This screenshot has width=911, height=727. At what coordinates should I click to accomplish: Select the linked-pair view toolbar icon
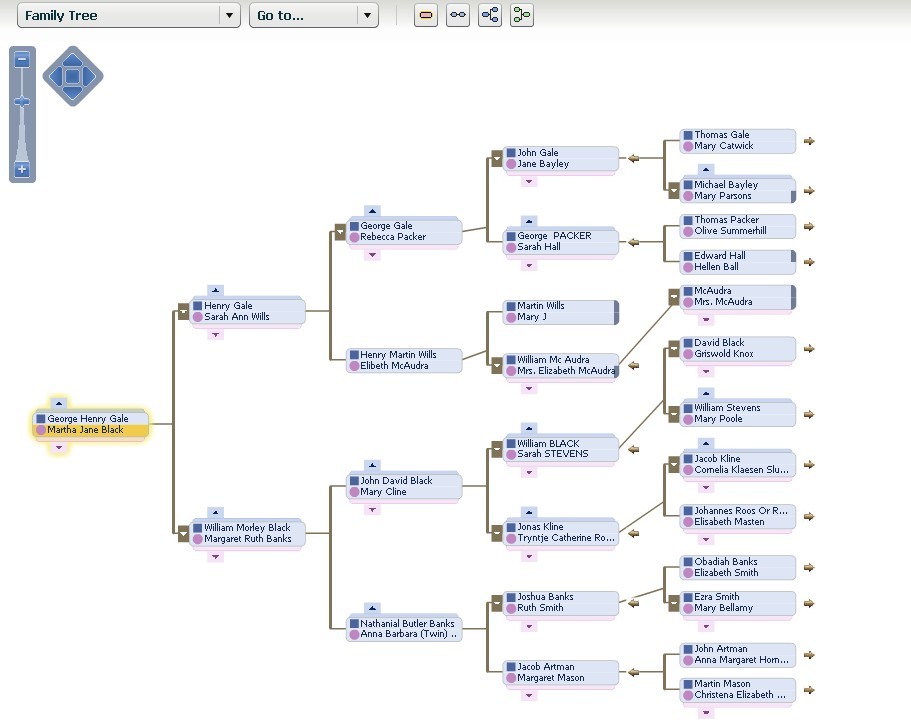(458, 15)
